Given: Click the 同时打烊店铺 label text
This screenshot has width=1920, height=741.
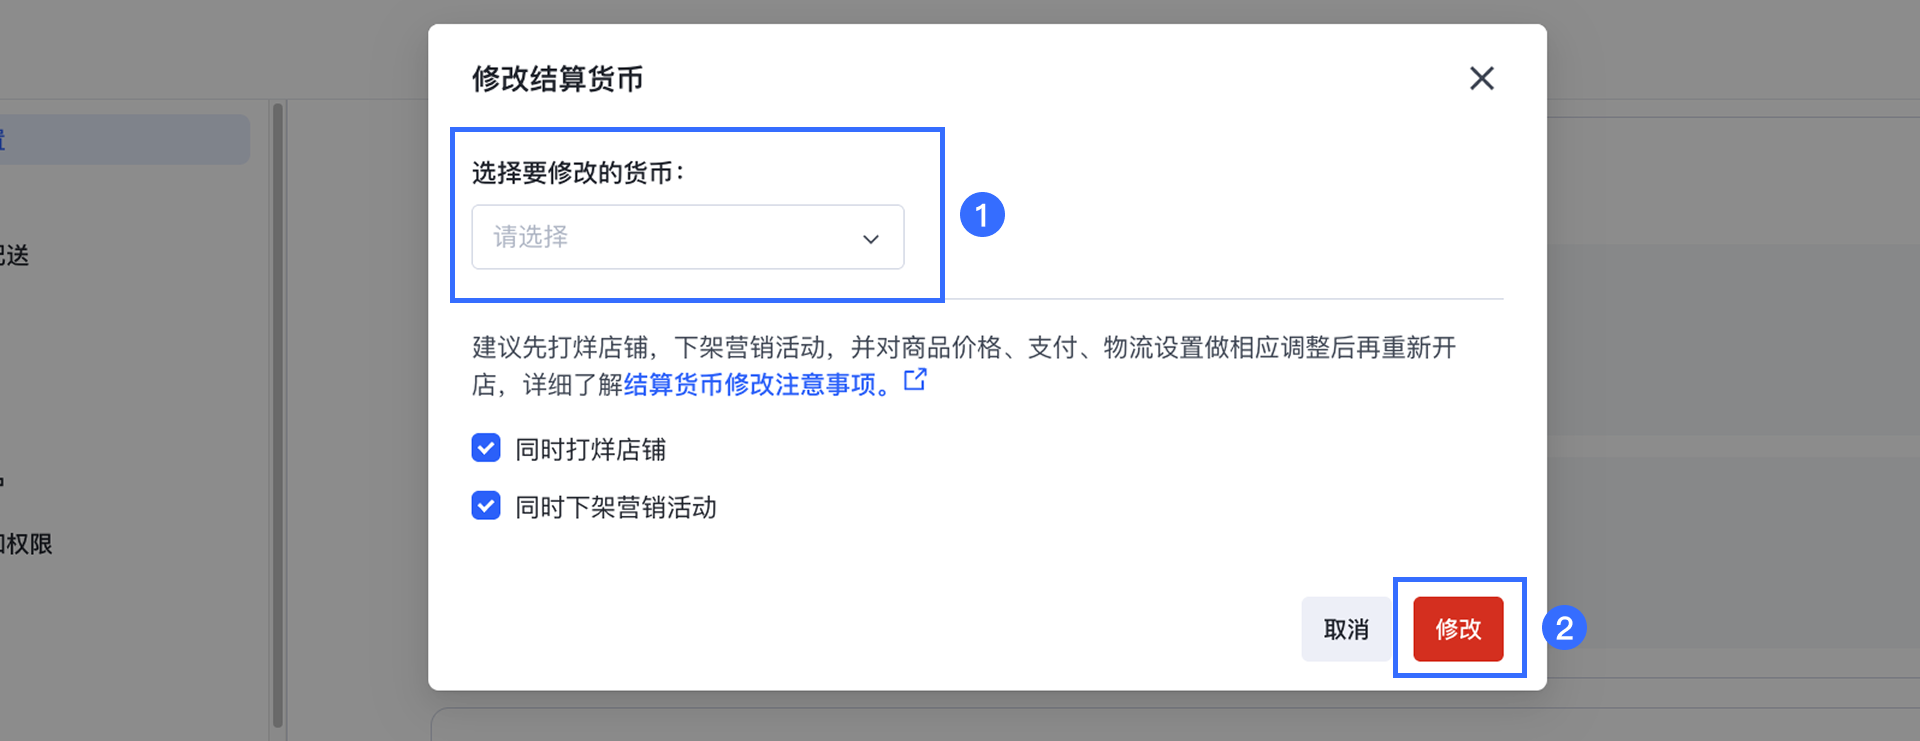Looking at the screenshot, I should tap(590, 450).
